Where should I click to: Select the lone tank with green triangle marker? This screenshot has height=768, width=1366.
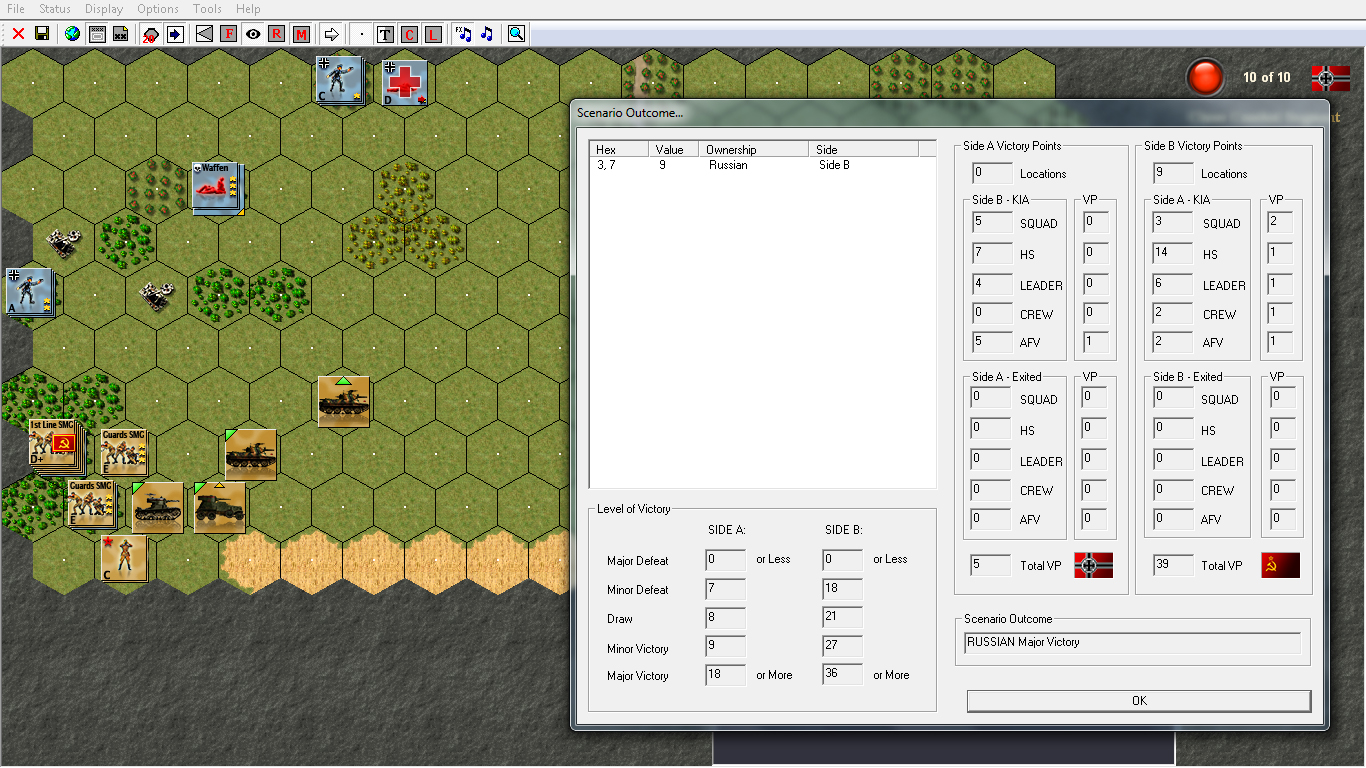tap(343, 401)
